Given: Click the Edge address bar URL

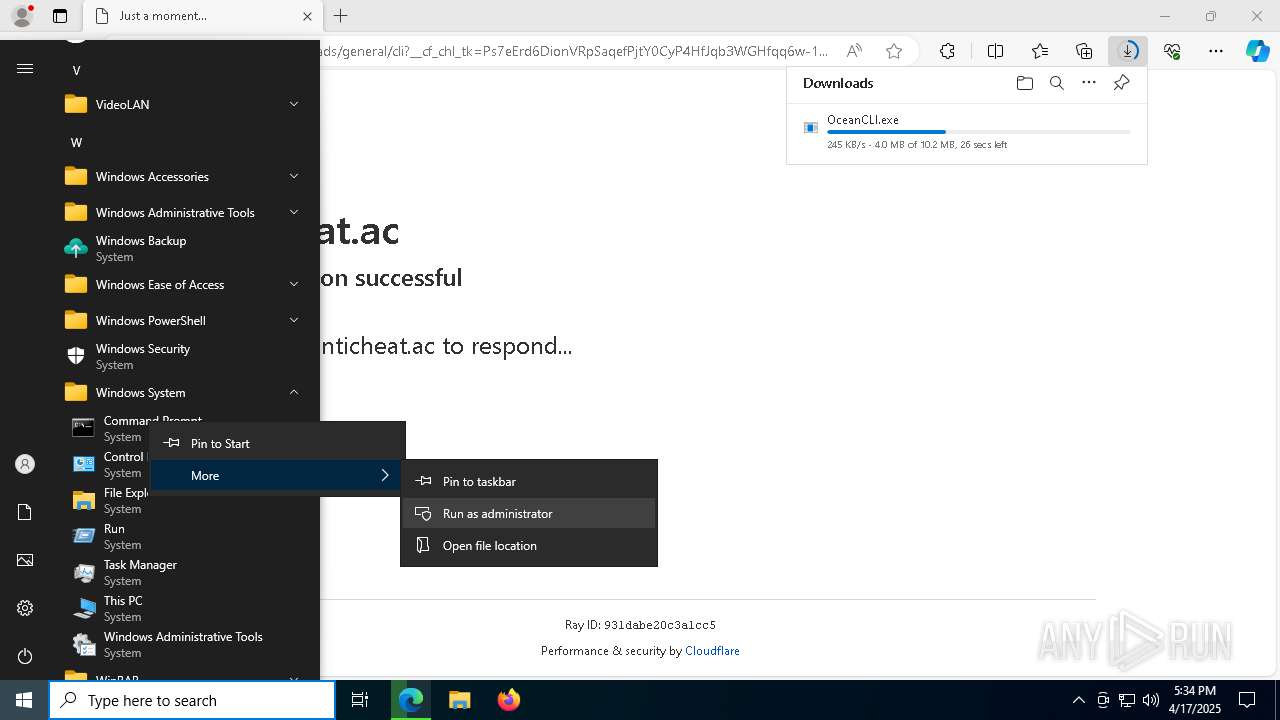Looking at the screenshot, I should [x=573, y=51].
